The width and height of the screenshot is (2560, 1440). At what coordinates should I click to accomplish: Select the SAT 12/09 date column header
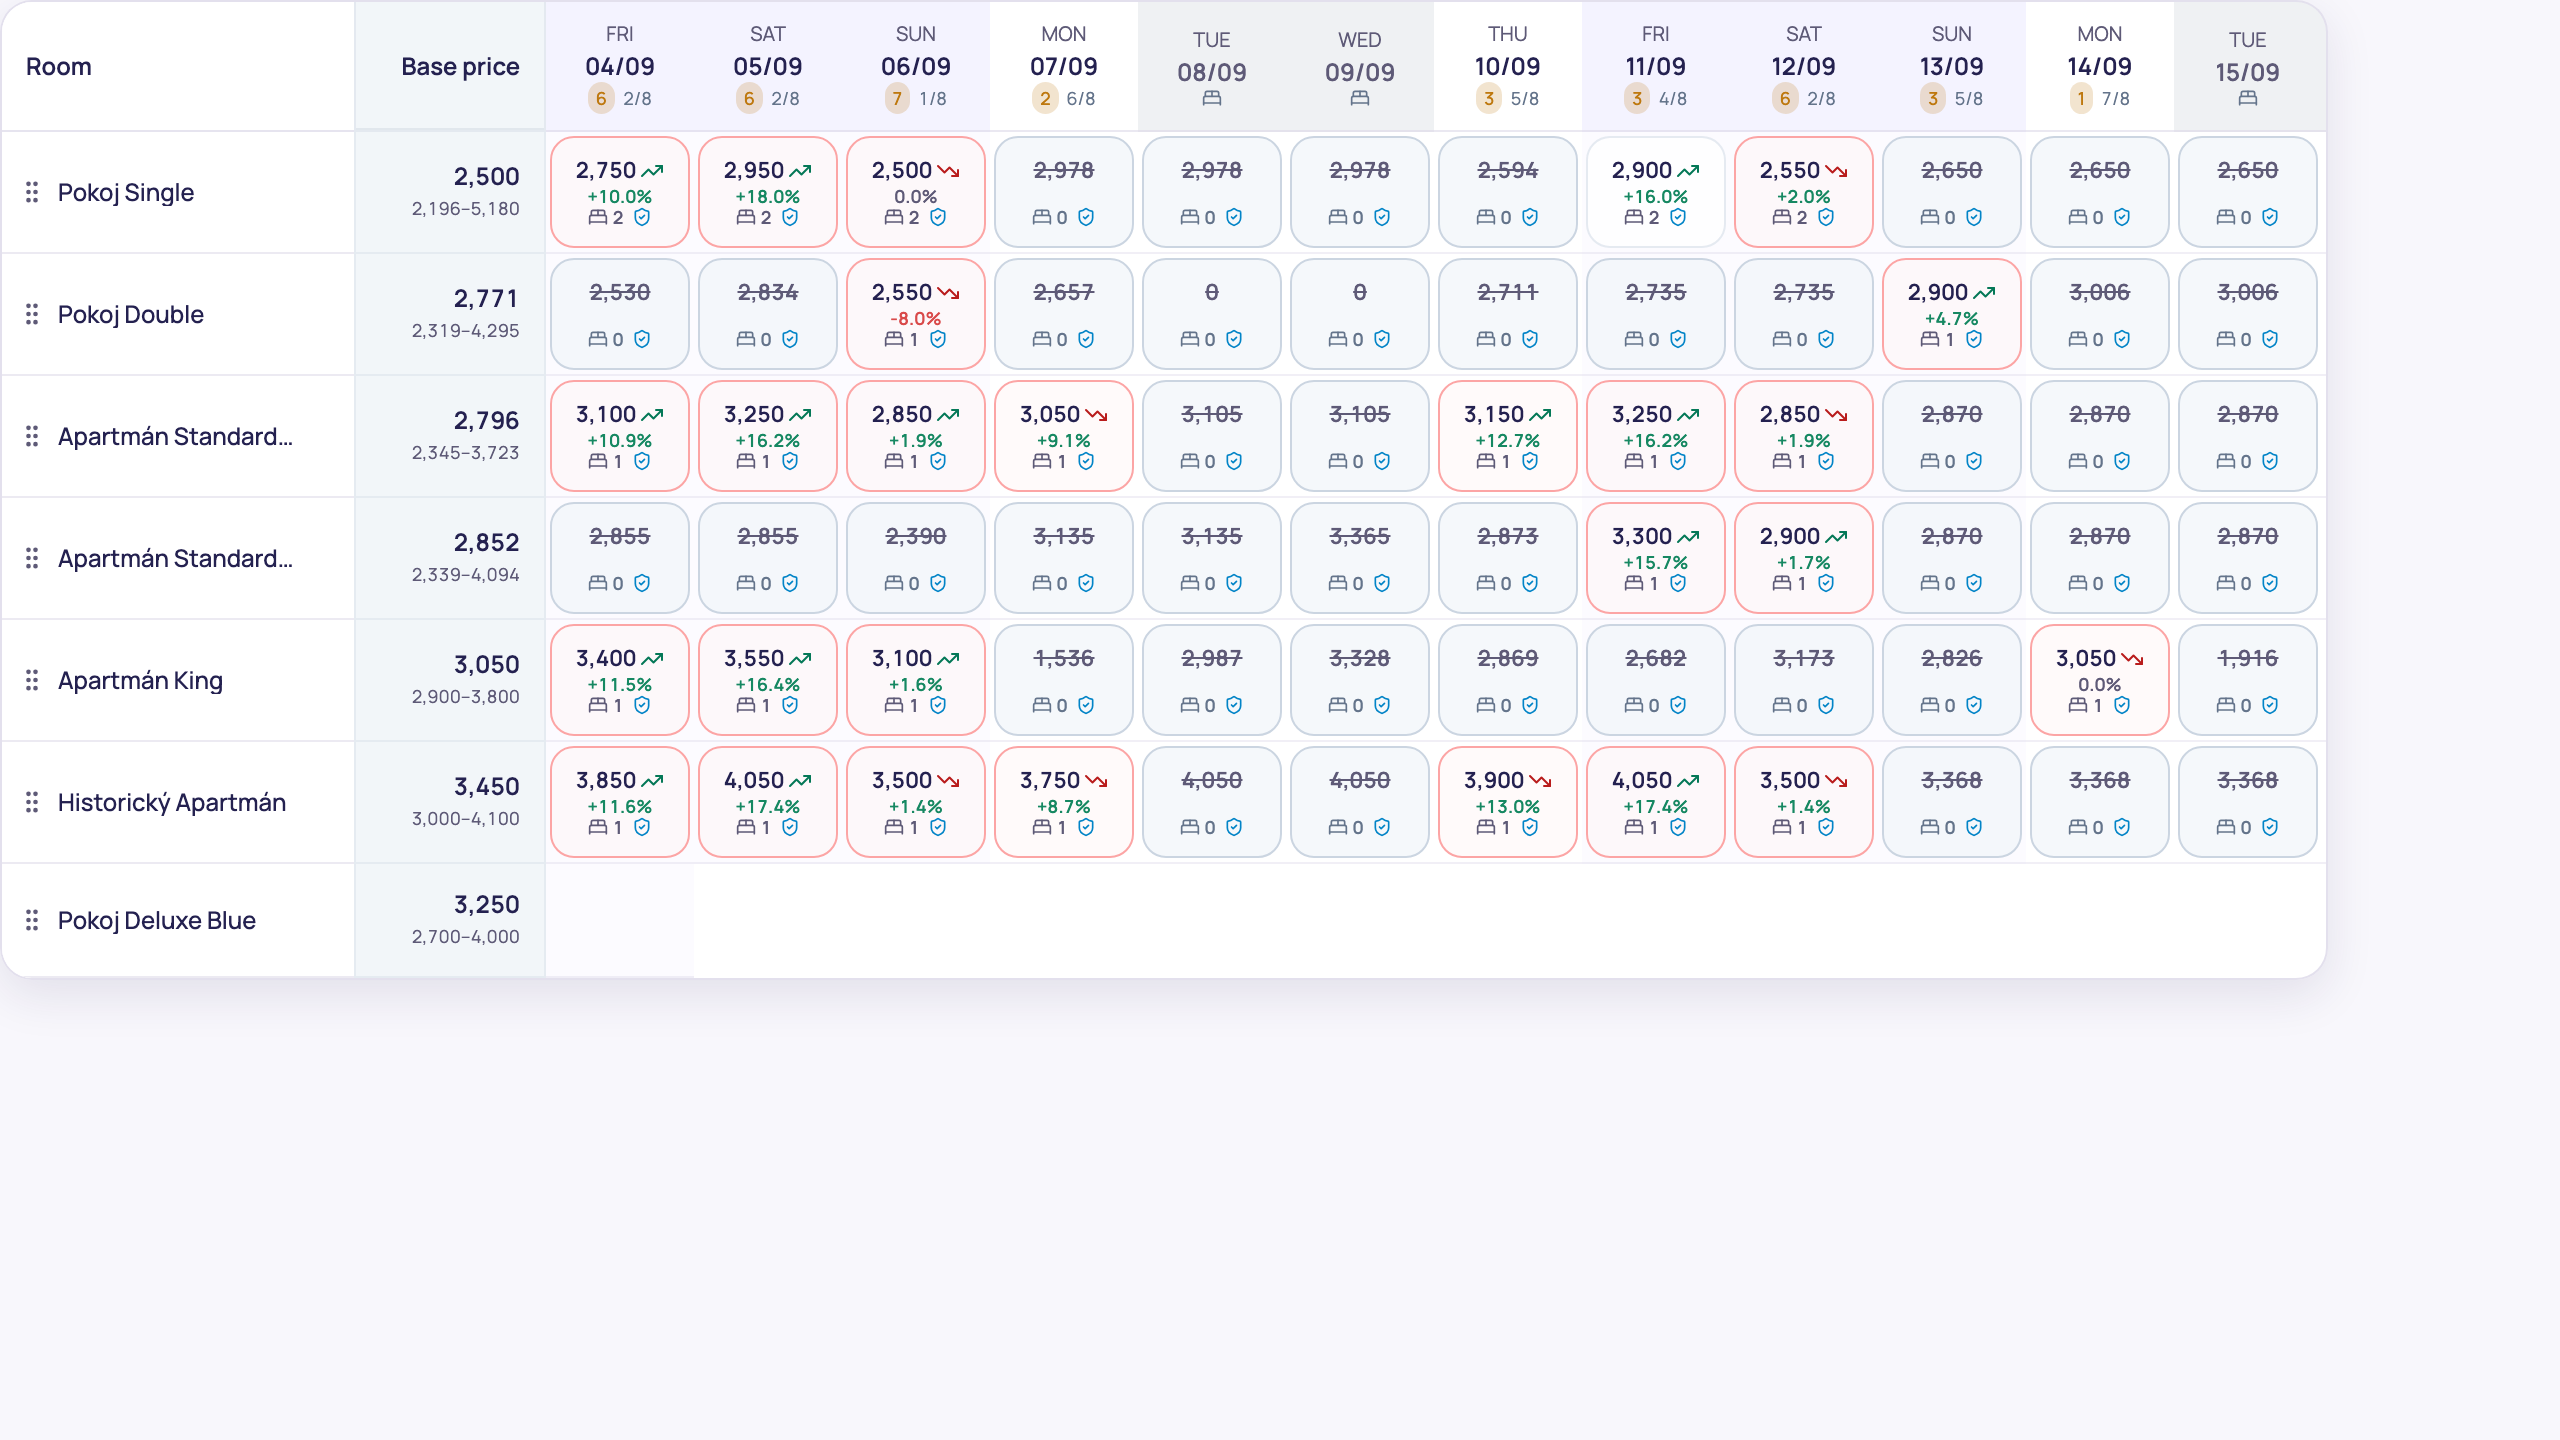point(1804,66)
